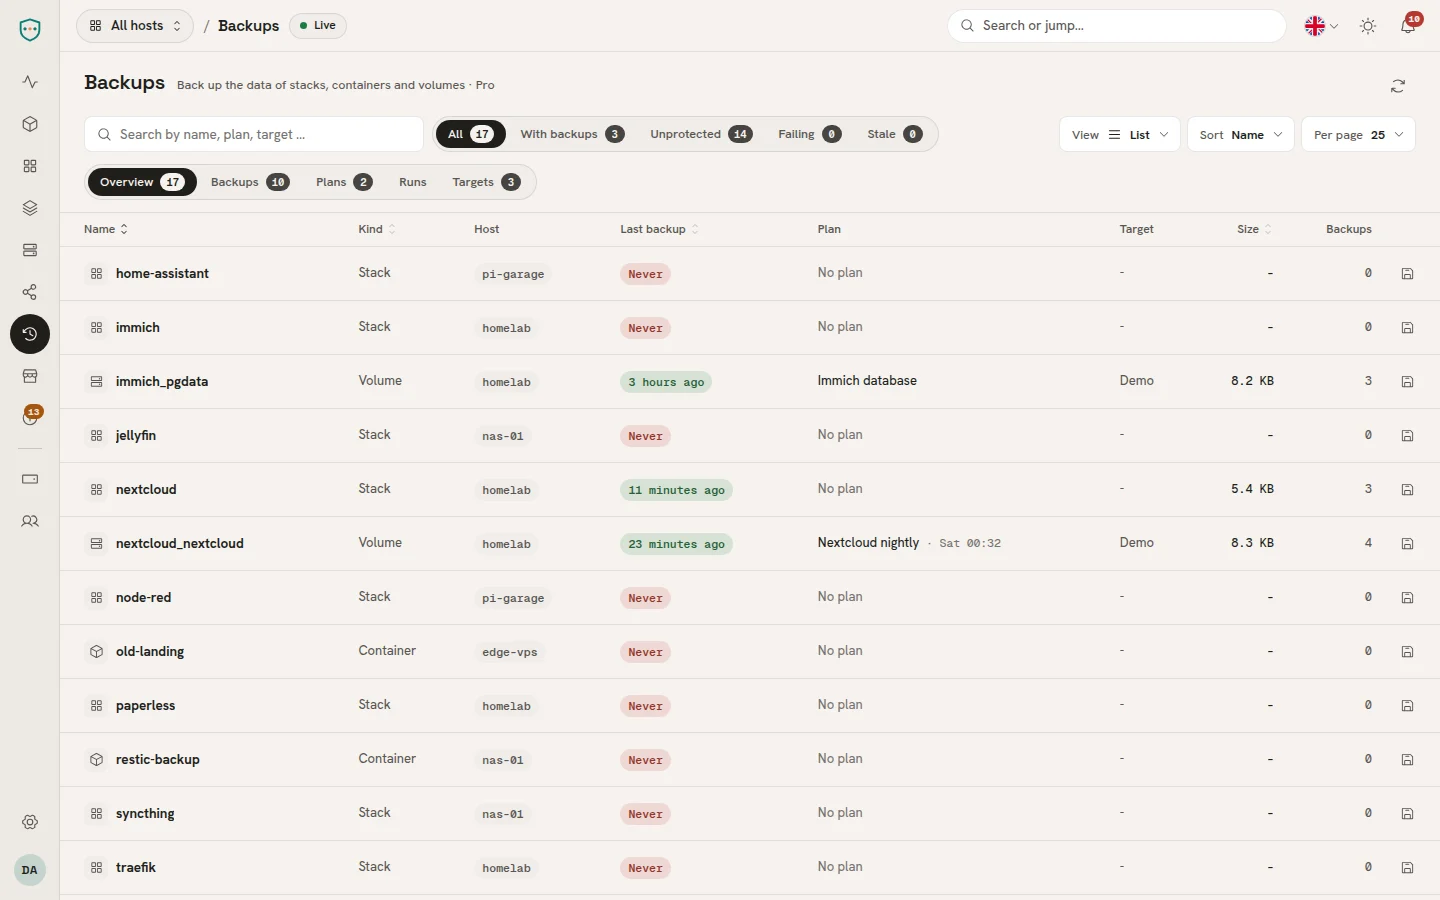Open notifications bell with 10 badge
This screenshot has width=1440, height=900.
(x=1408, y=26)
